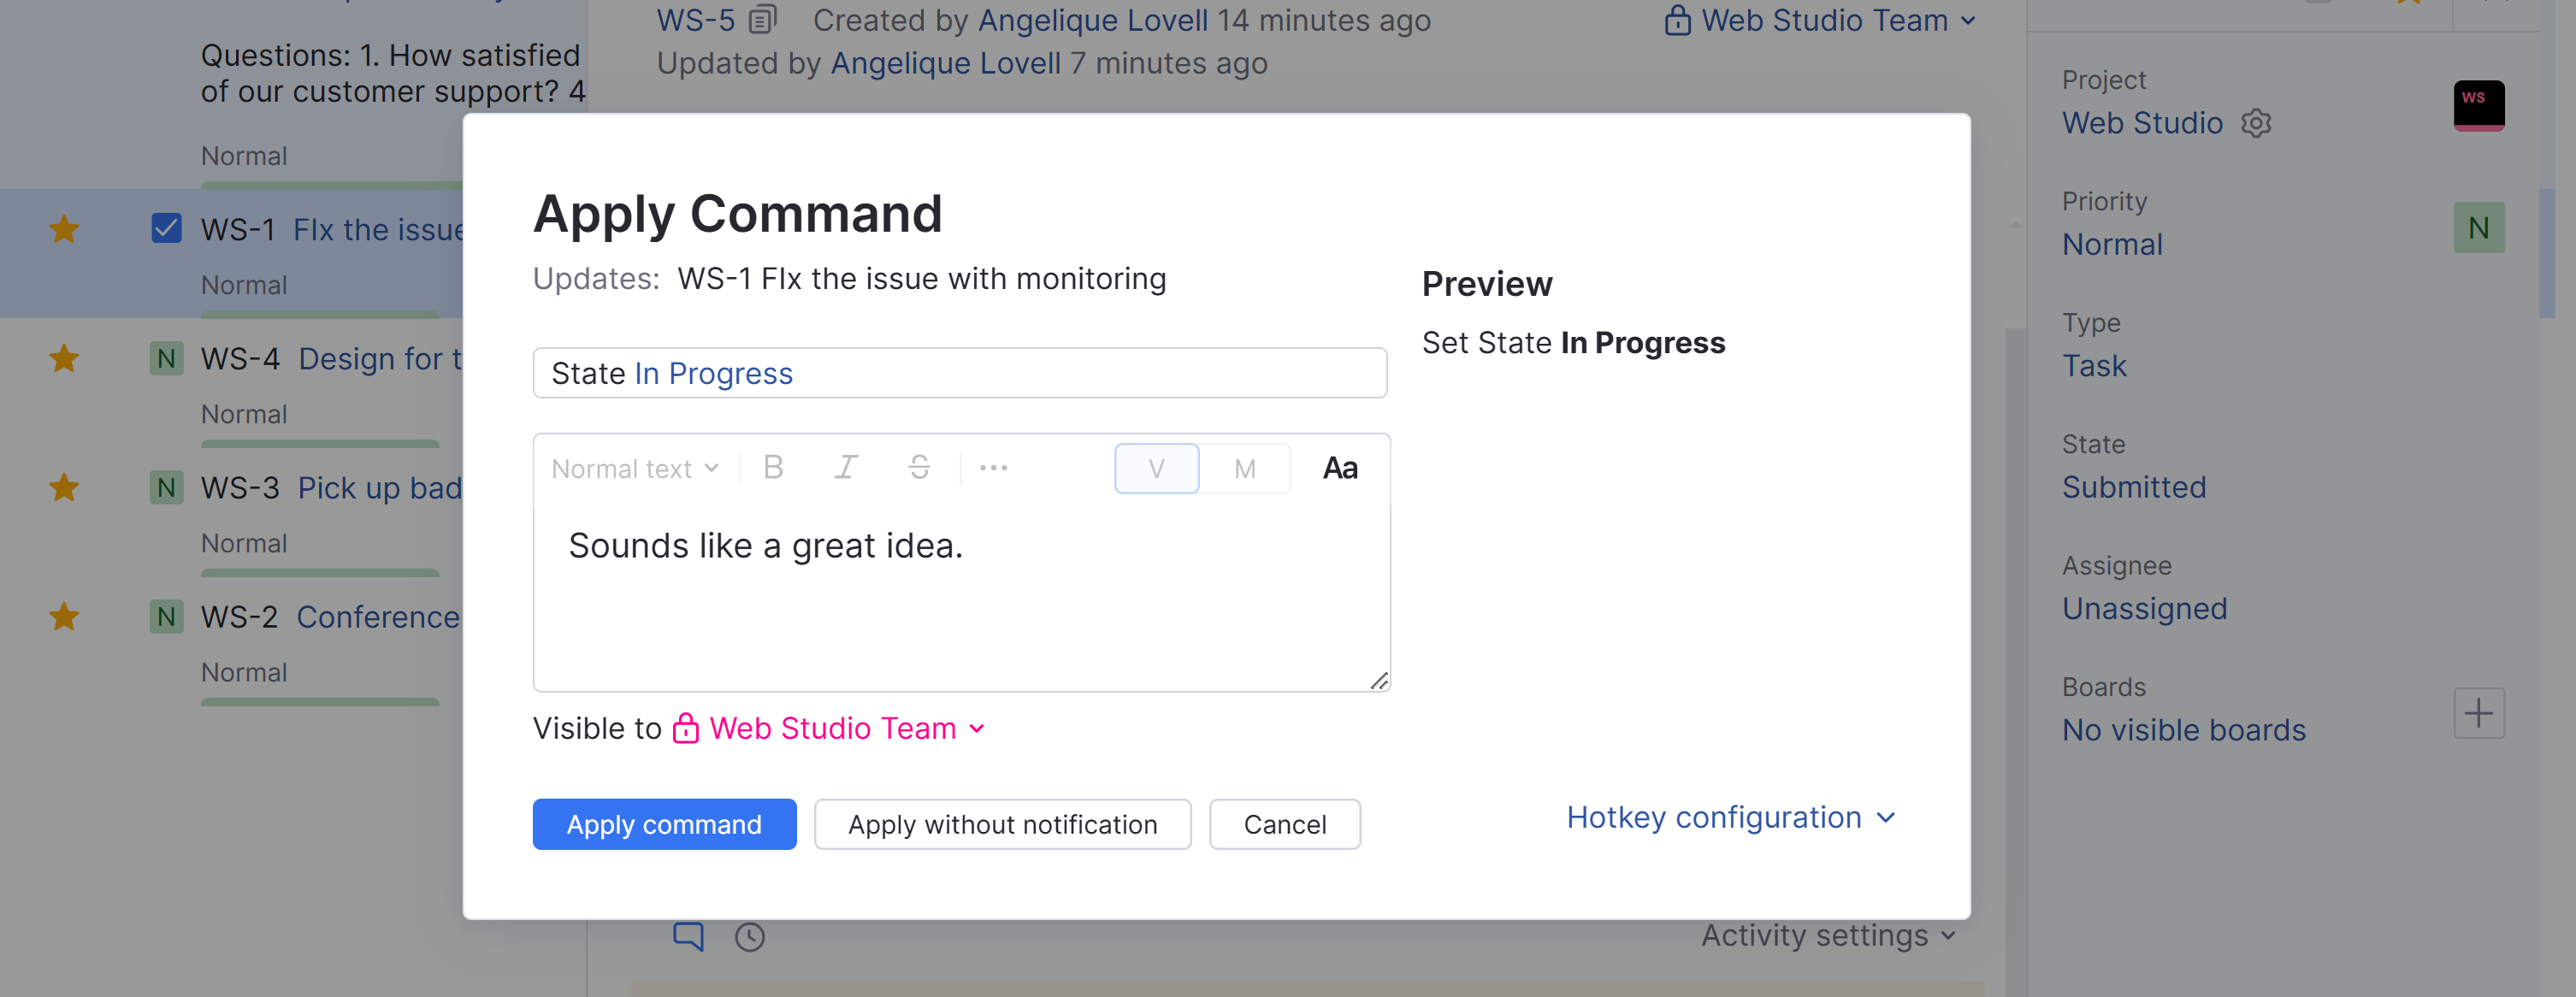Toggle the favorite star on WS-2
The image size is (2576, 997).
[x=64, y=616]
